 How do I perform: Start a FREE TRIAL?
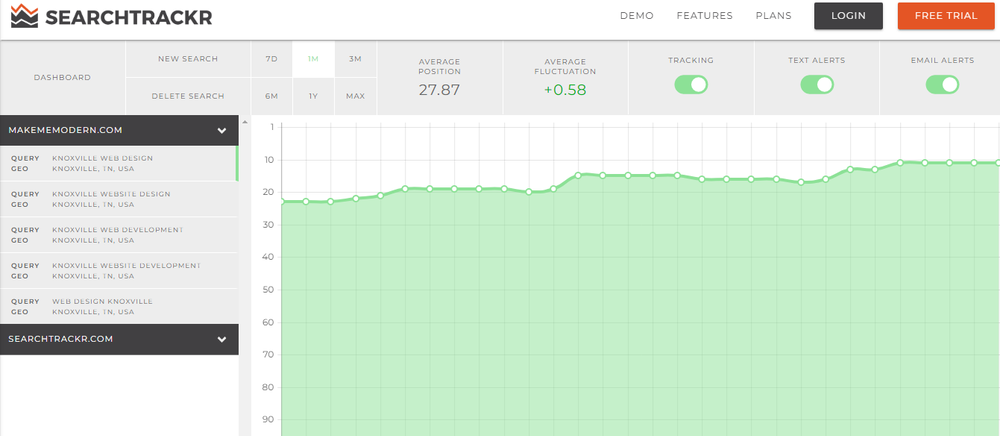click(946, 16)
